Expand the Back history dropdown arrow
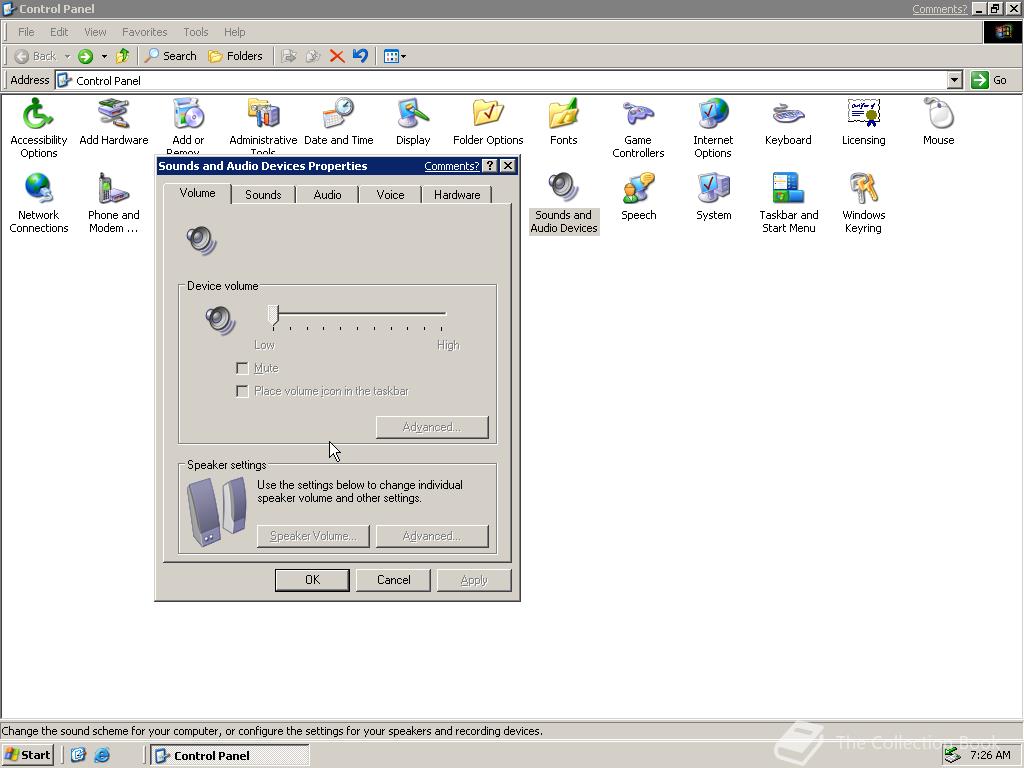Screen dimensions: 1024x768 tap(67, 56)
